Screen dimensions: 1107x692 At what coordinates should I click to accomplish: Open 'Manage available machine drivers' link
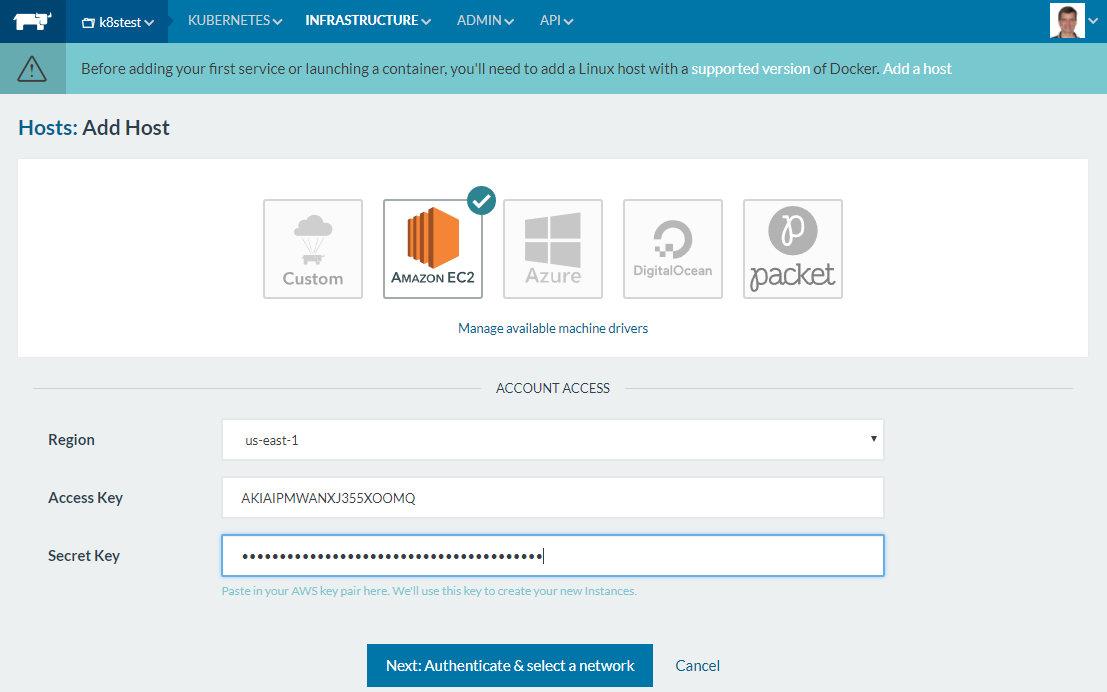click(553, 328)
